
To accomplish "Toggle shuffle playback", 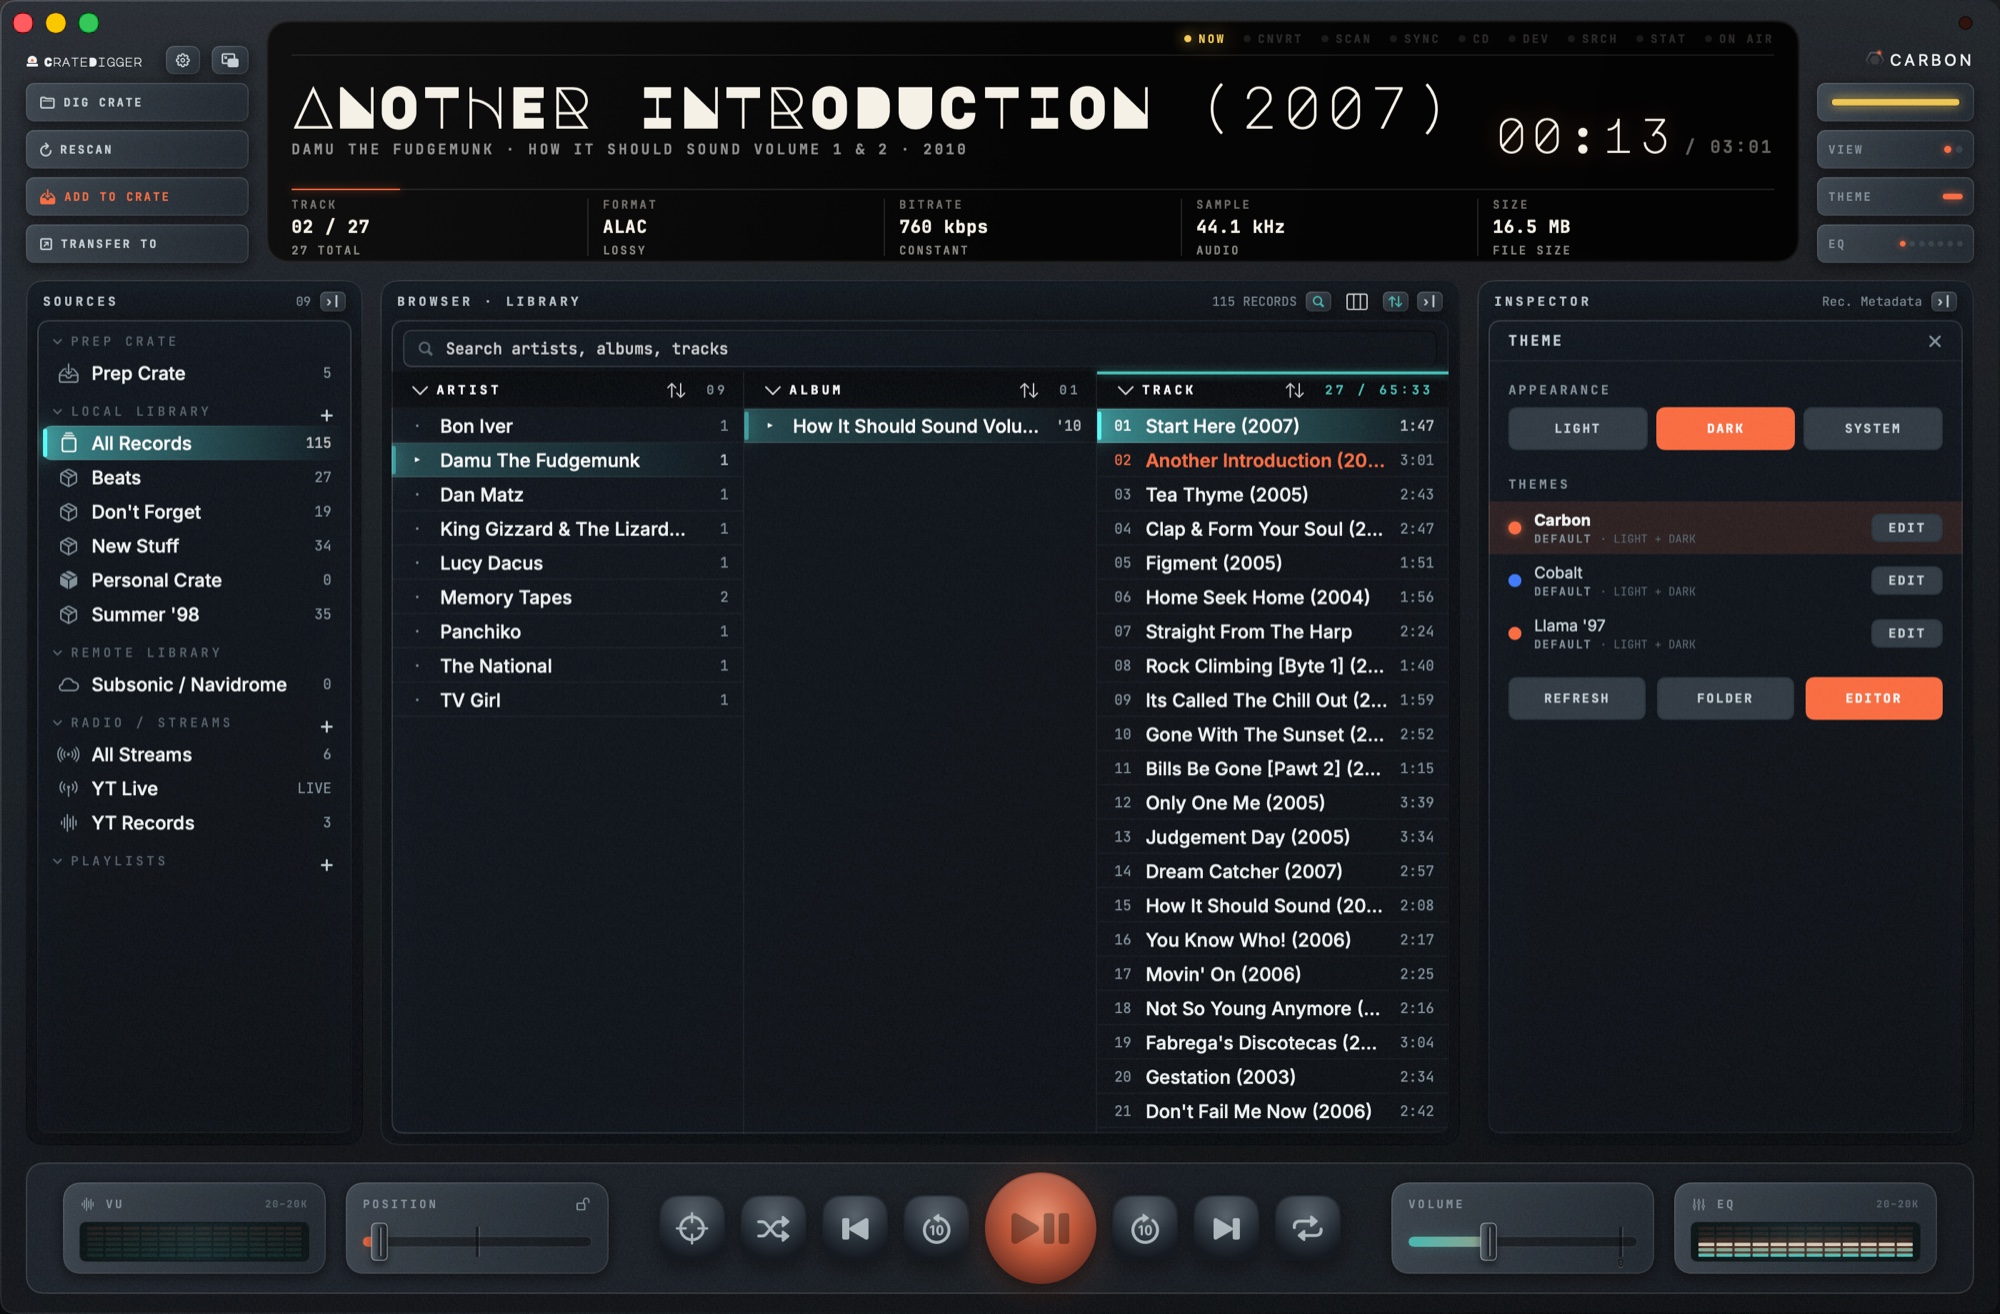I will coord(773,1228).
